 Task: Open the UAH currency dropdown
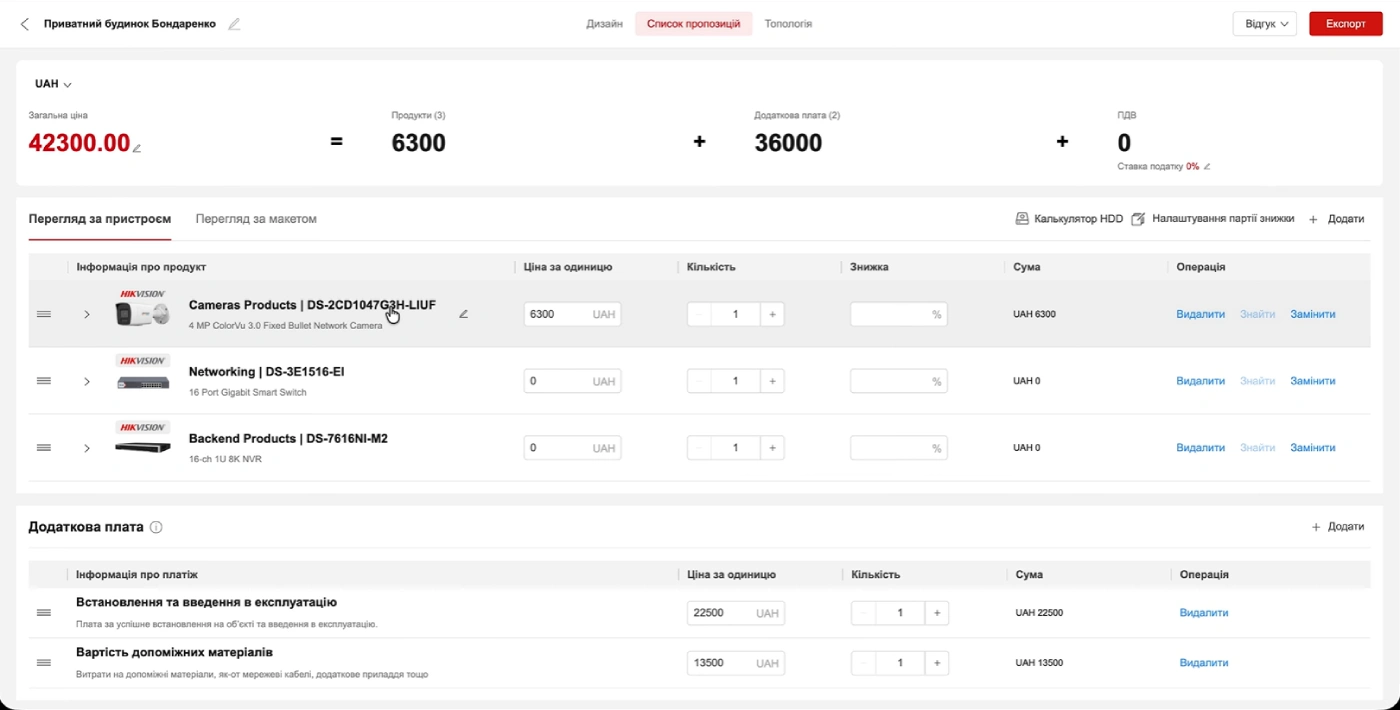coord(53,84)
